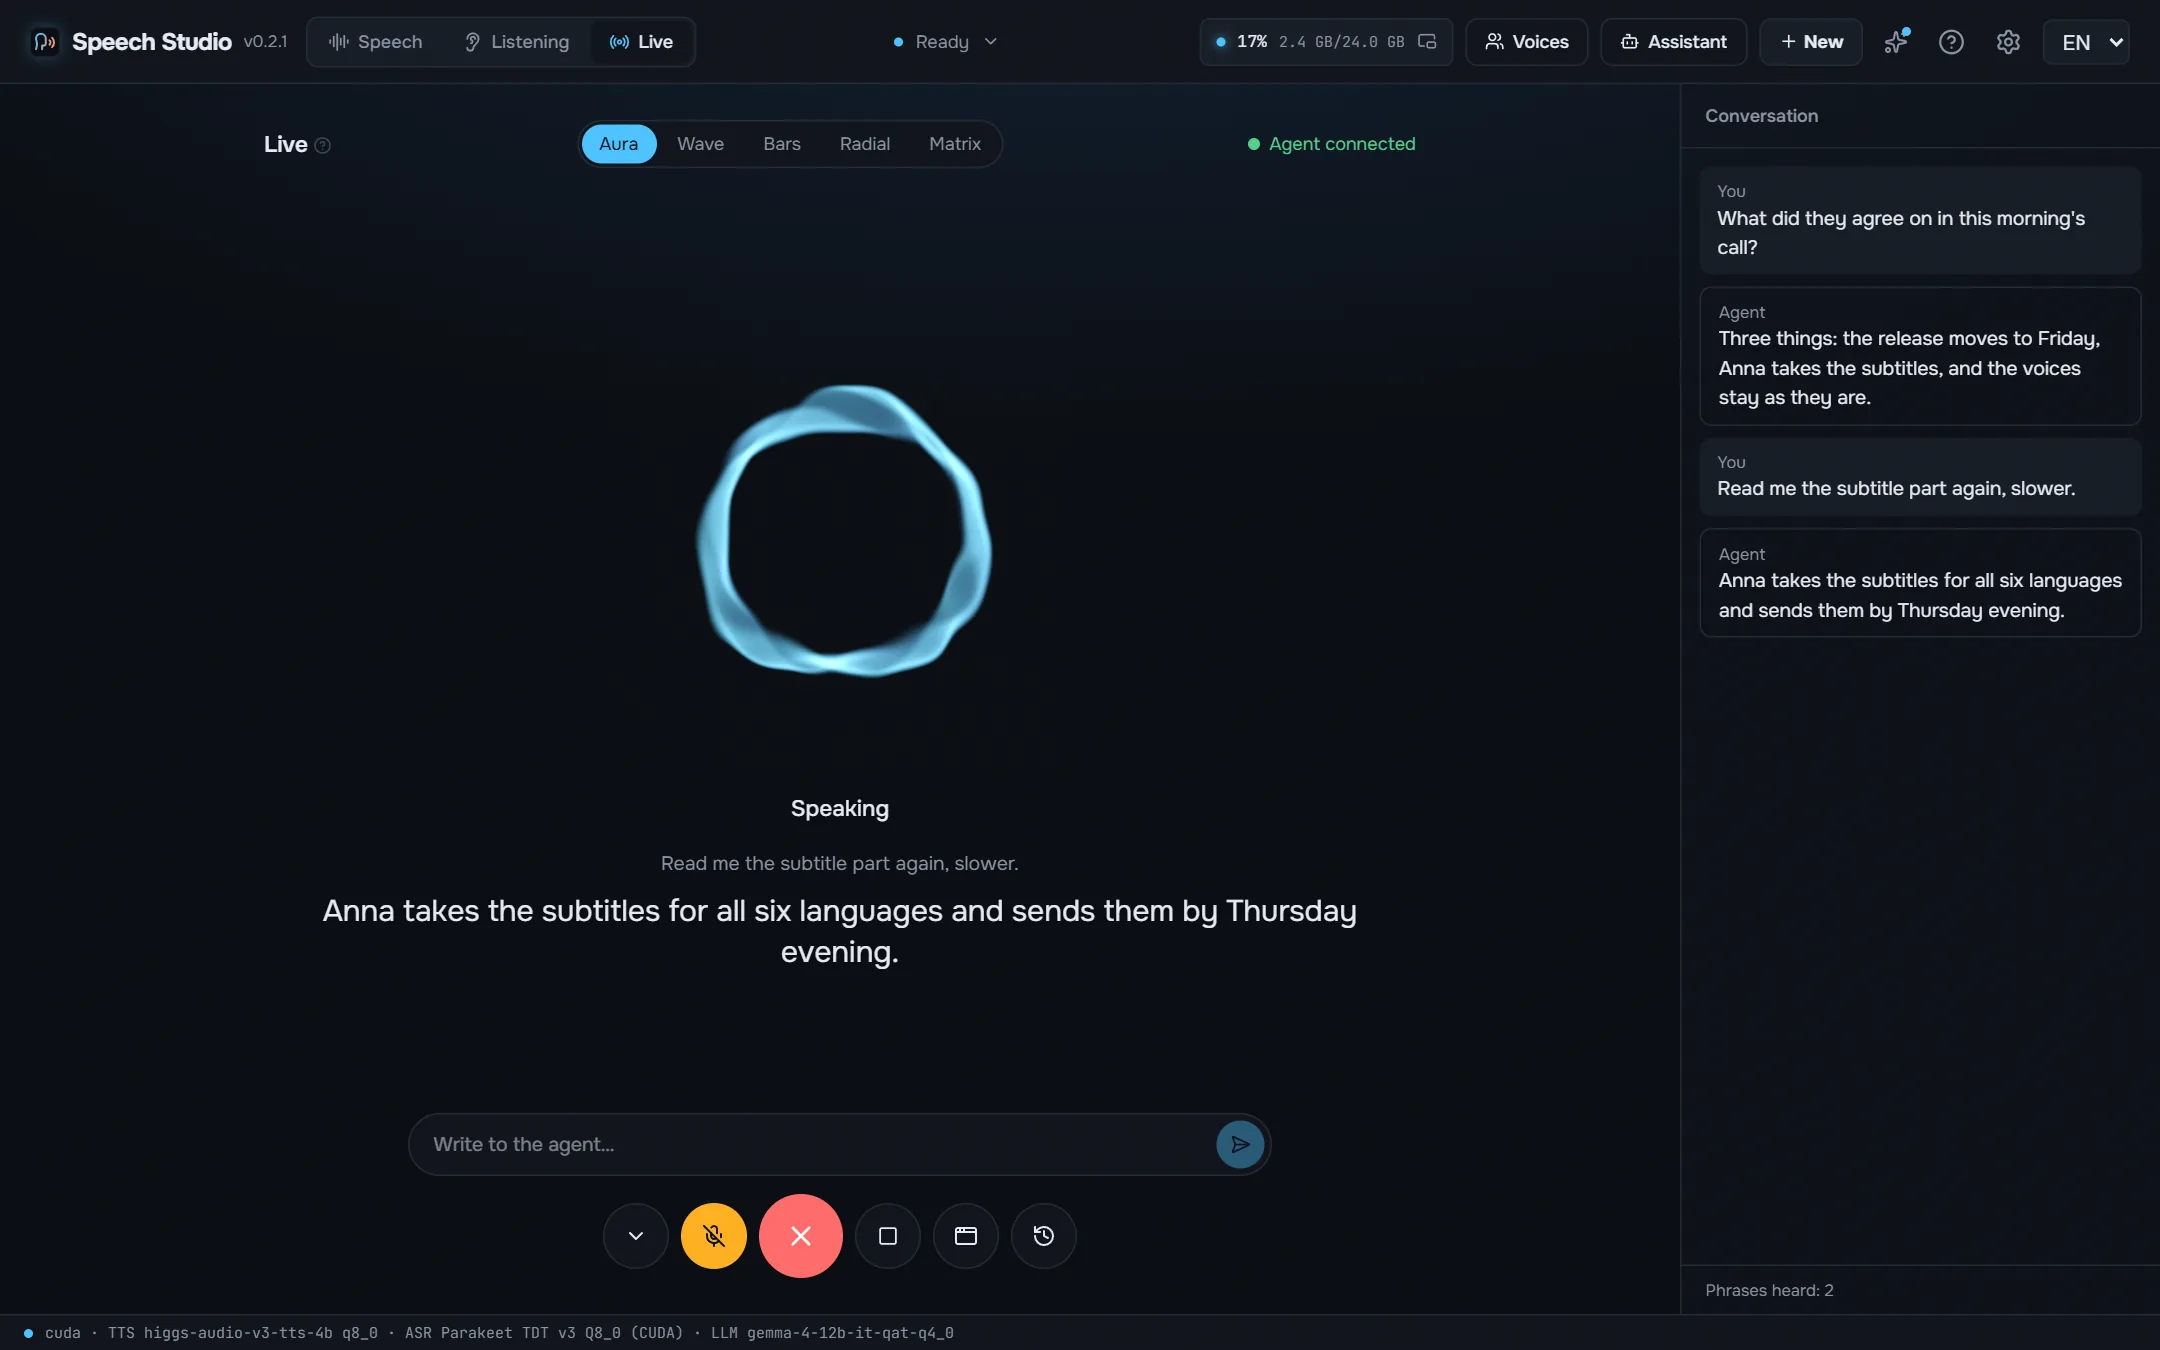Click the TTS higgs-audio-v3-tts-4b status entry
This screenshot has height=1350, width=2160.
(x=243, y=1333)
